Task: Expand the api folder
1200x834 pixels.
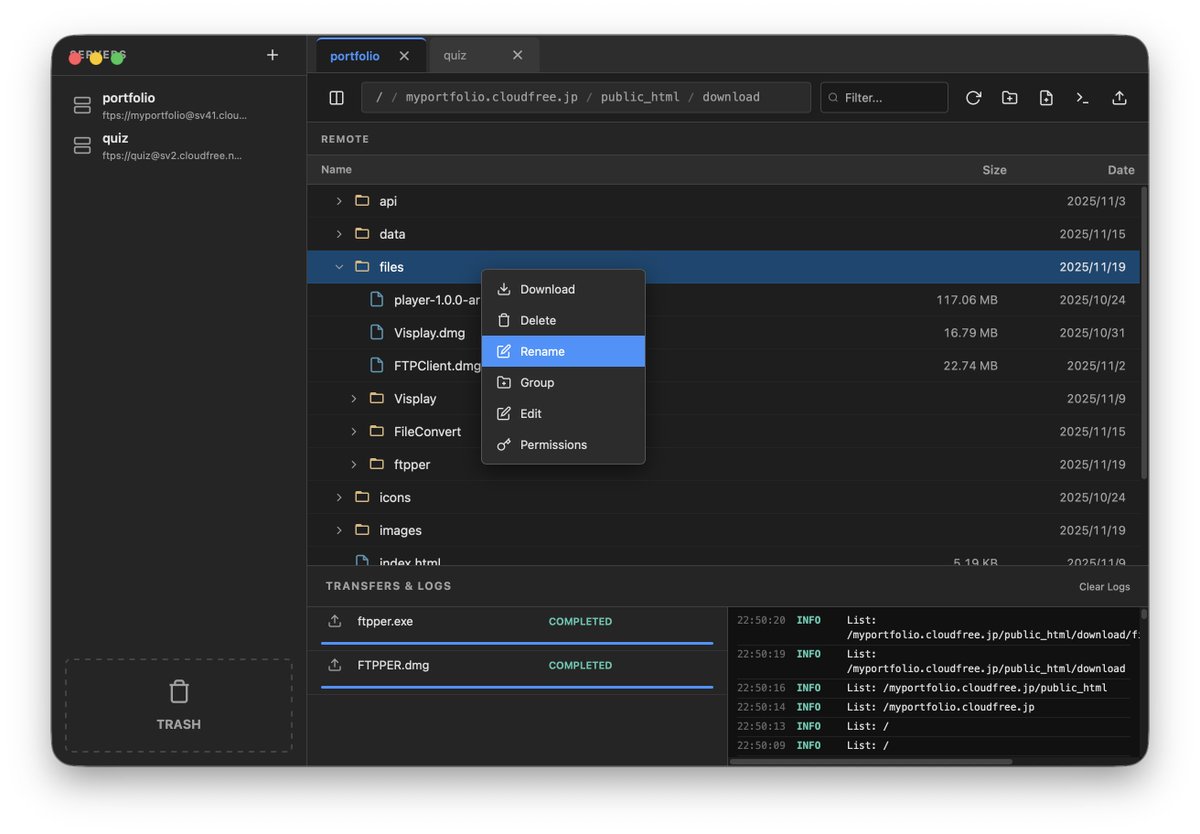Action: tap(339, 201)
